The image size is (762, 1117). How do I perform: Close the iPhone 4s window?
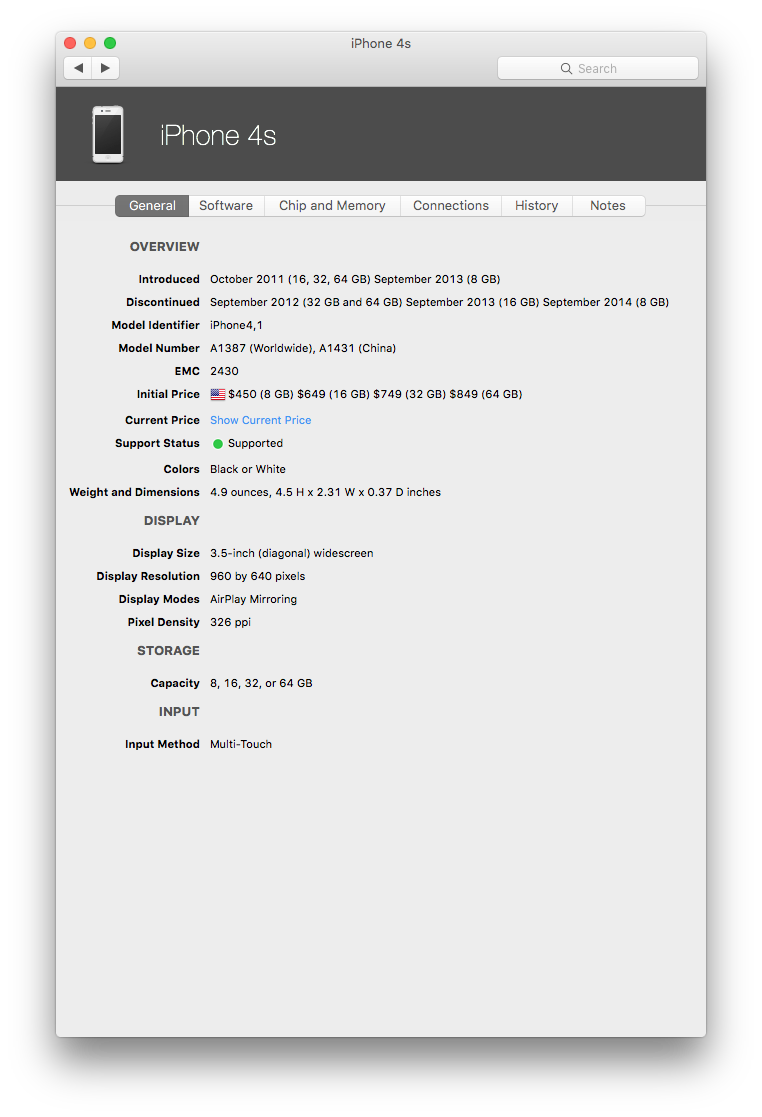tap(70, 43)
